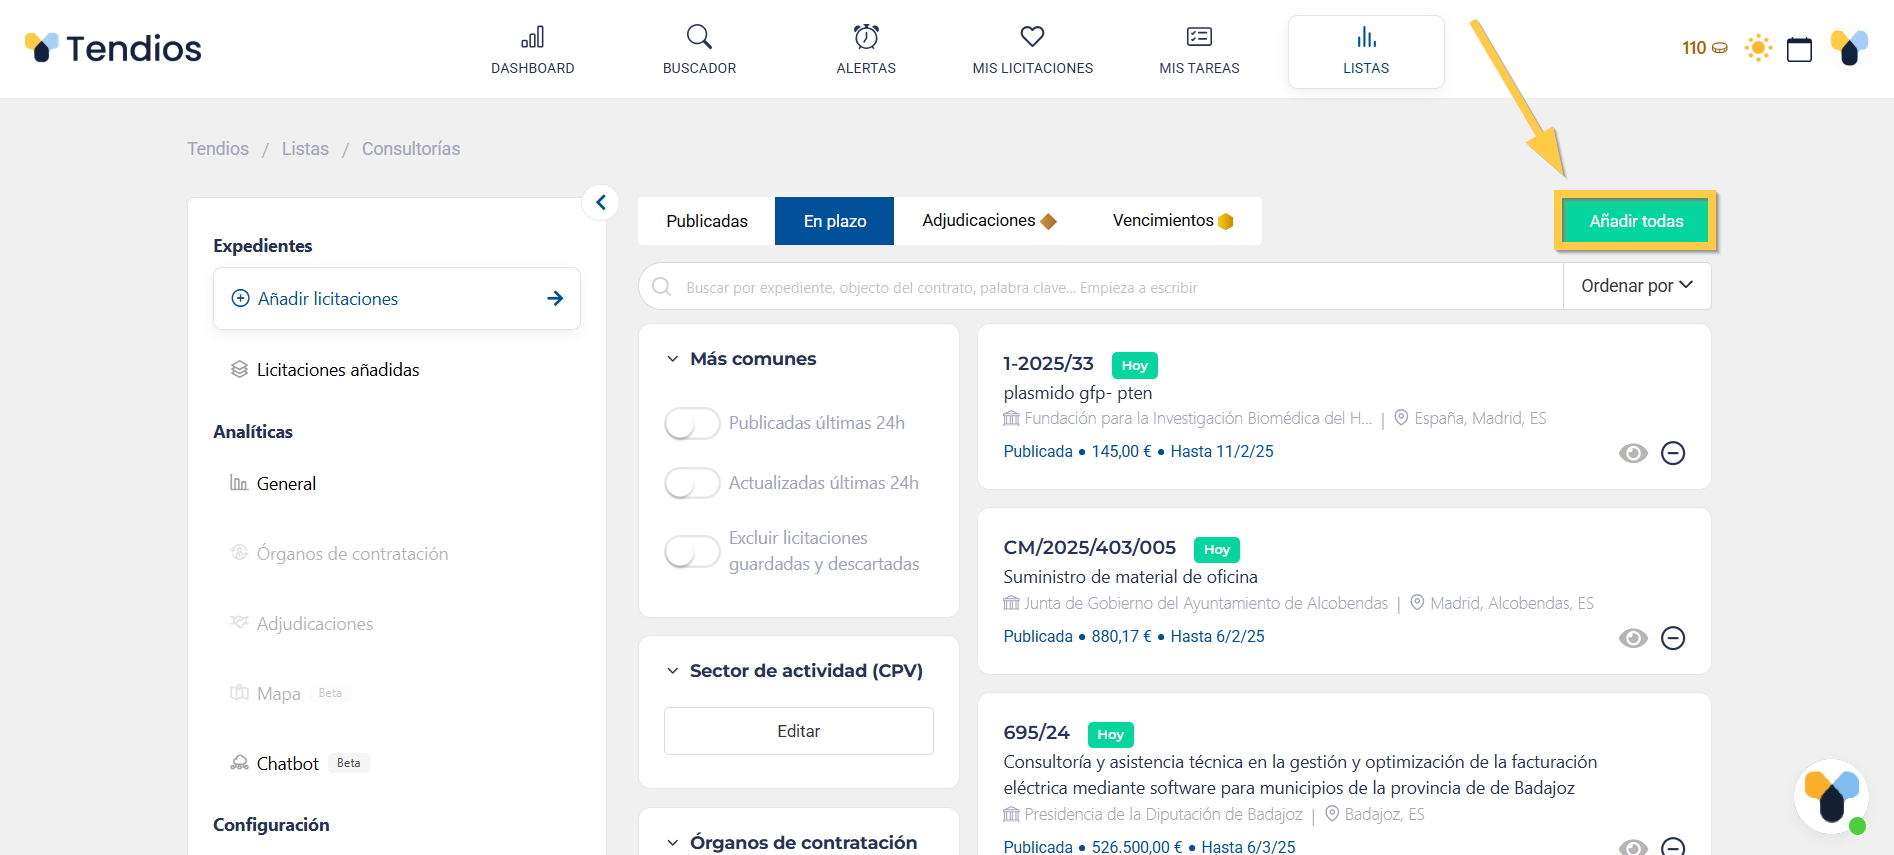Remove tender 1-2025/33 with minus icon
This screenshot has height=855, width=1894.
1673,453
